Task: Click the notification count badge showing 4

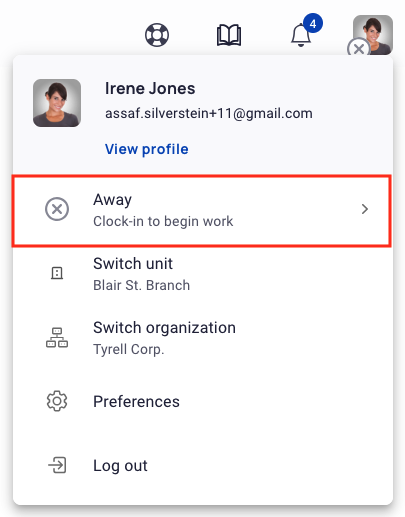Action: coord(313,23)
